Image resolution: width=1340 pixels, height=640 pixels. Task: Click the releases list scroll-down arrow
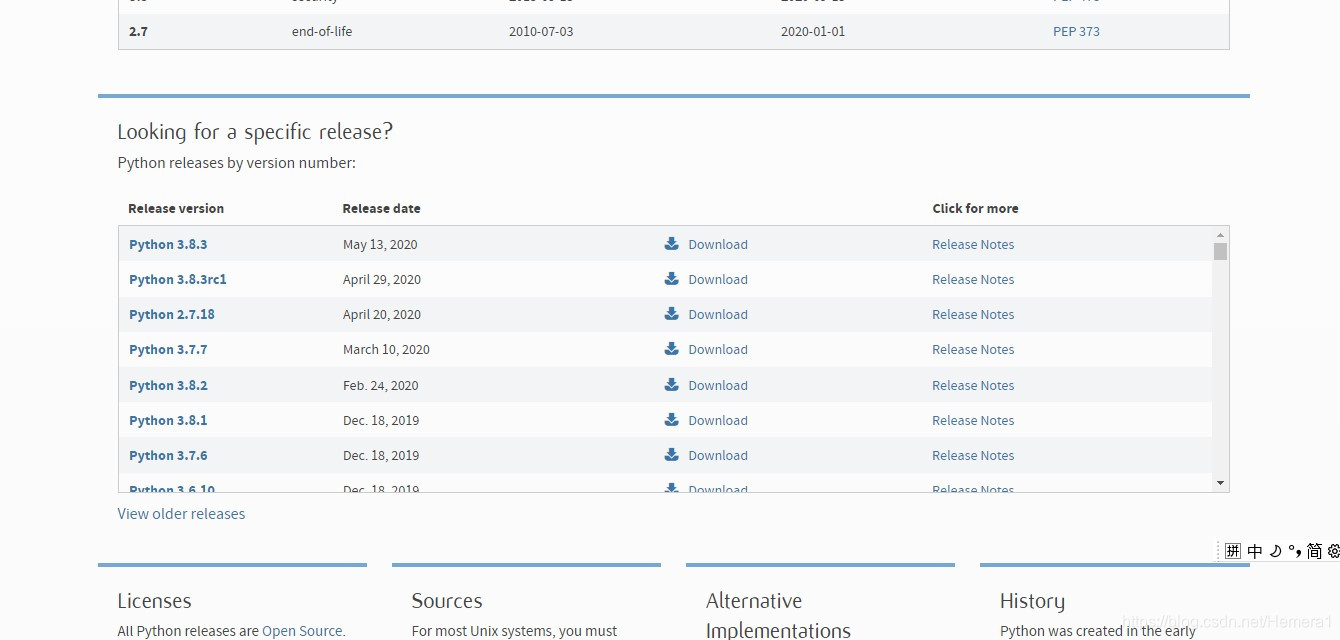pyautogui.click(x=1220, y=483)
